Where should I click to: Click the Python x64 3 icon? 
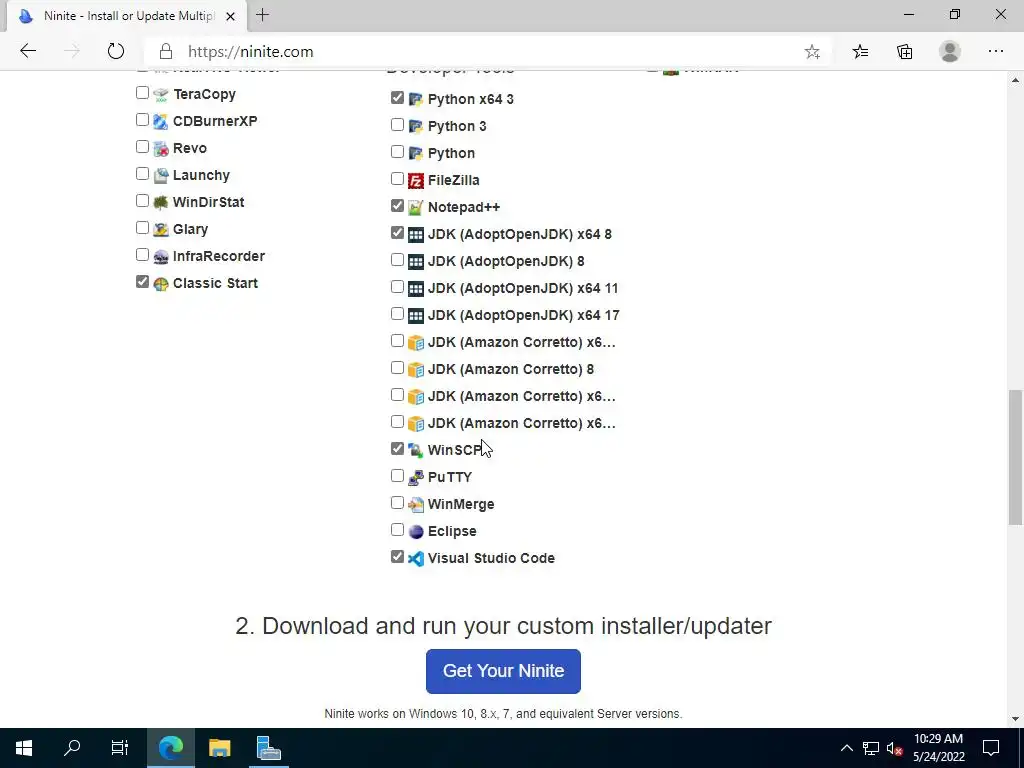click(416, 99)
